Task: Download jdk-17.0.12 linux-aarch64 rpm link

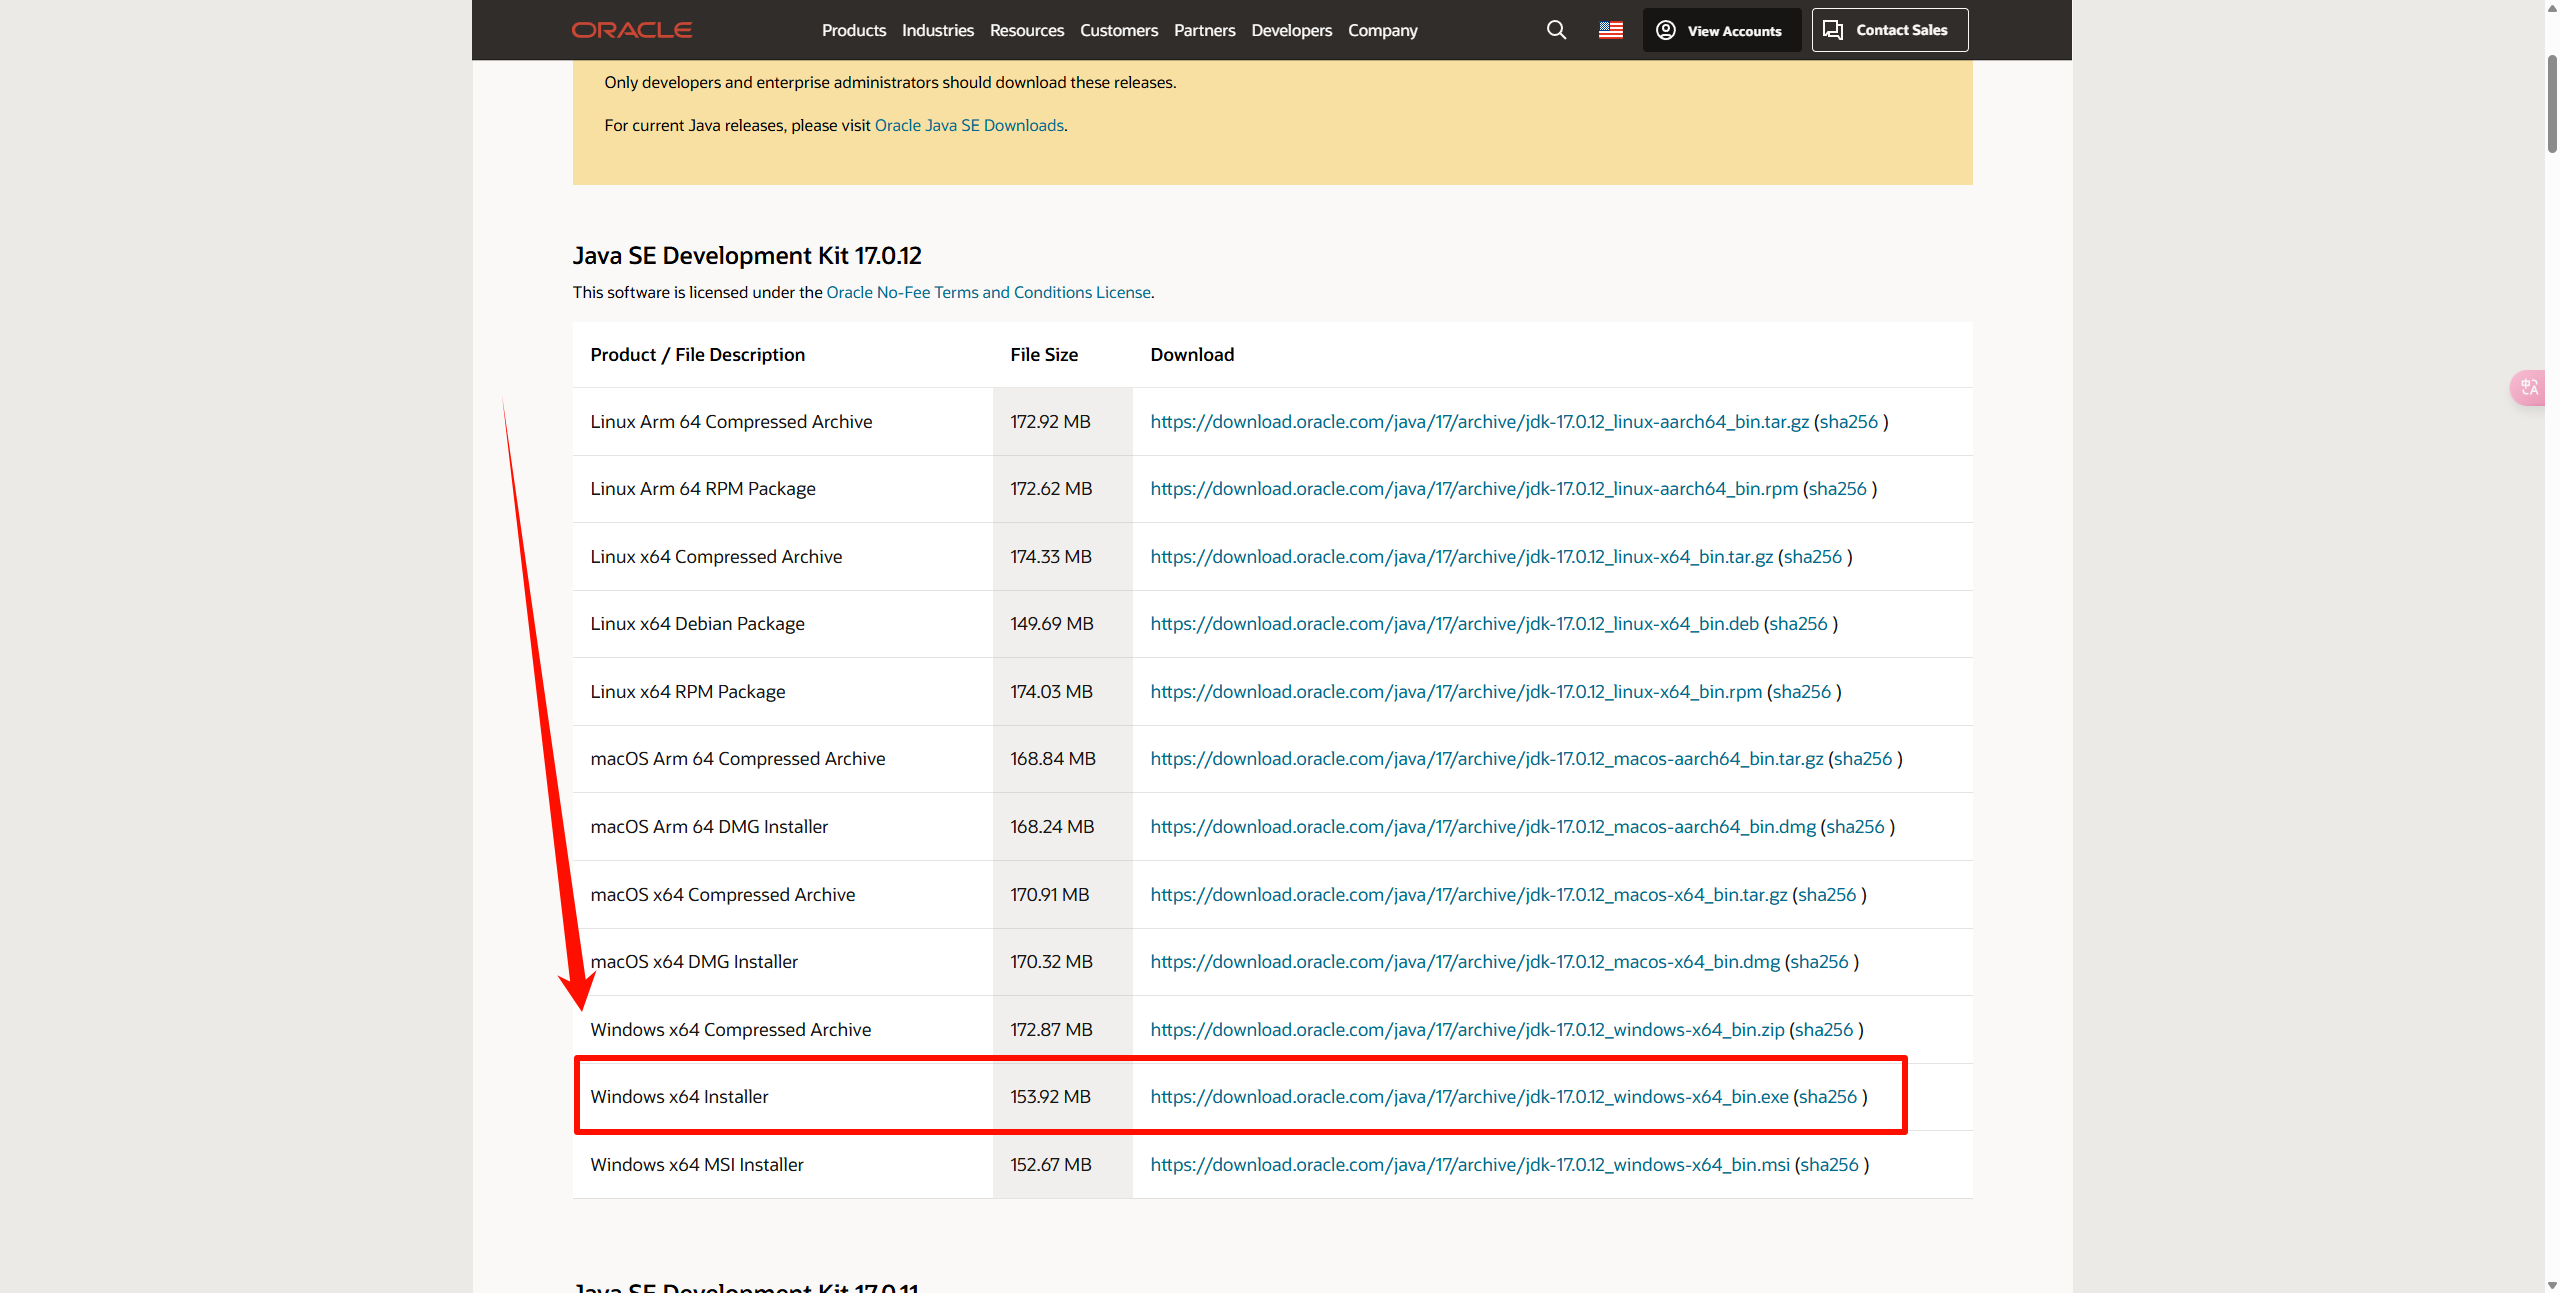Action: coord(1473,489)
